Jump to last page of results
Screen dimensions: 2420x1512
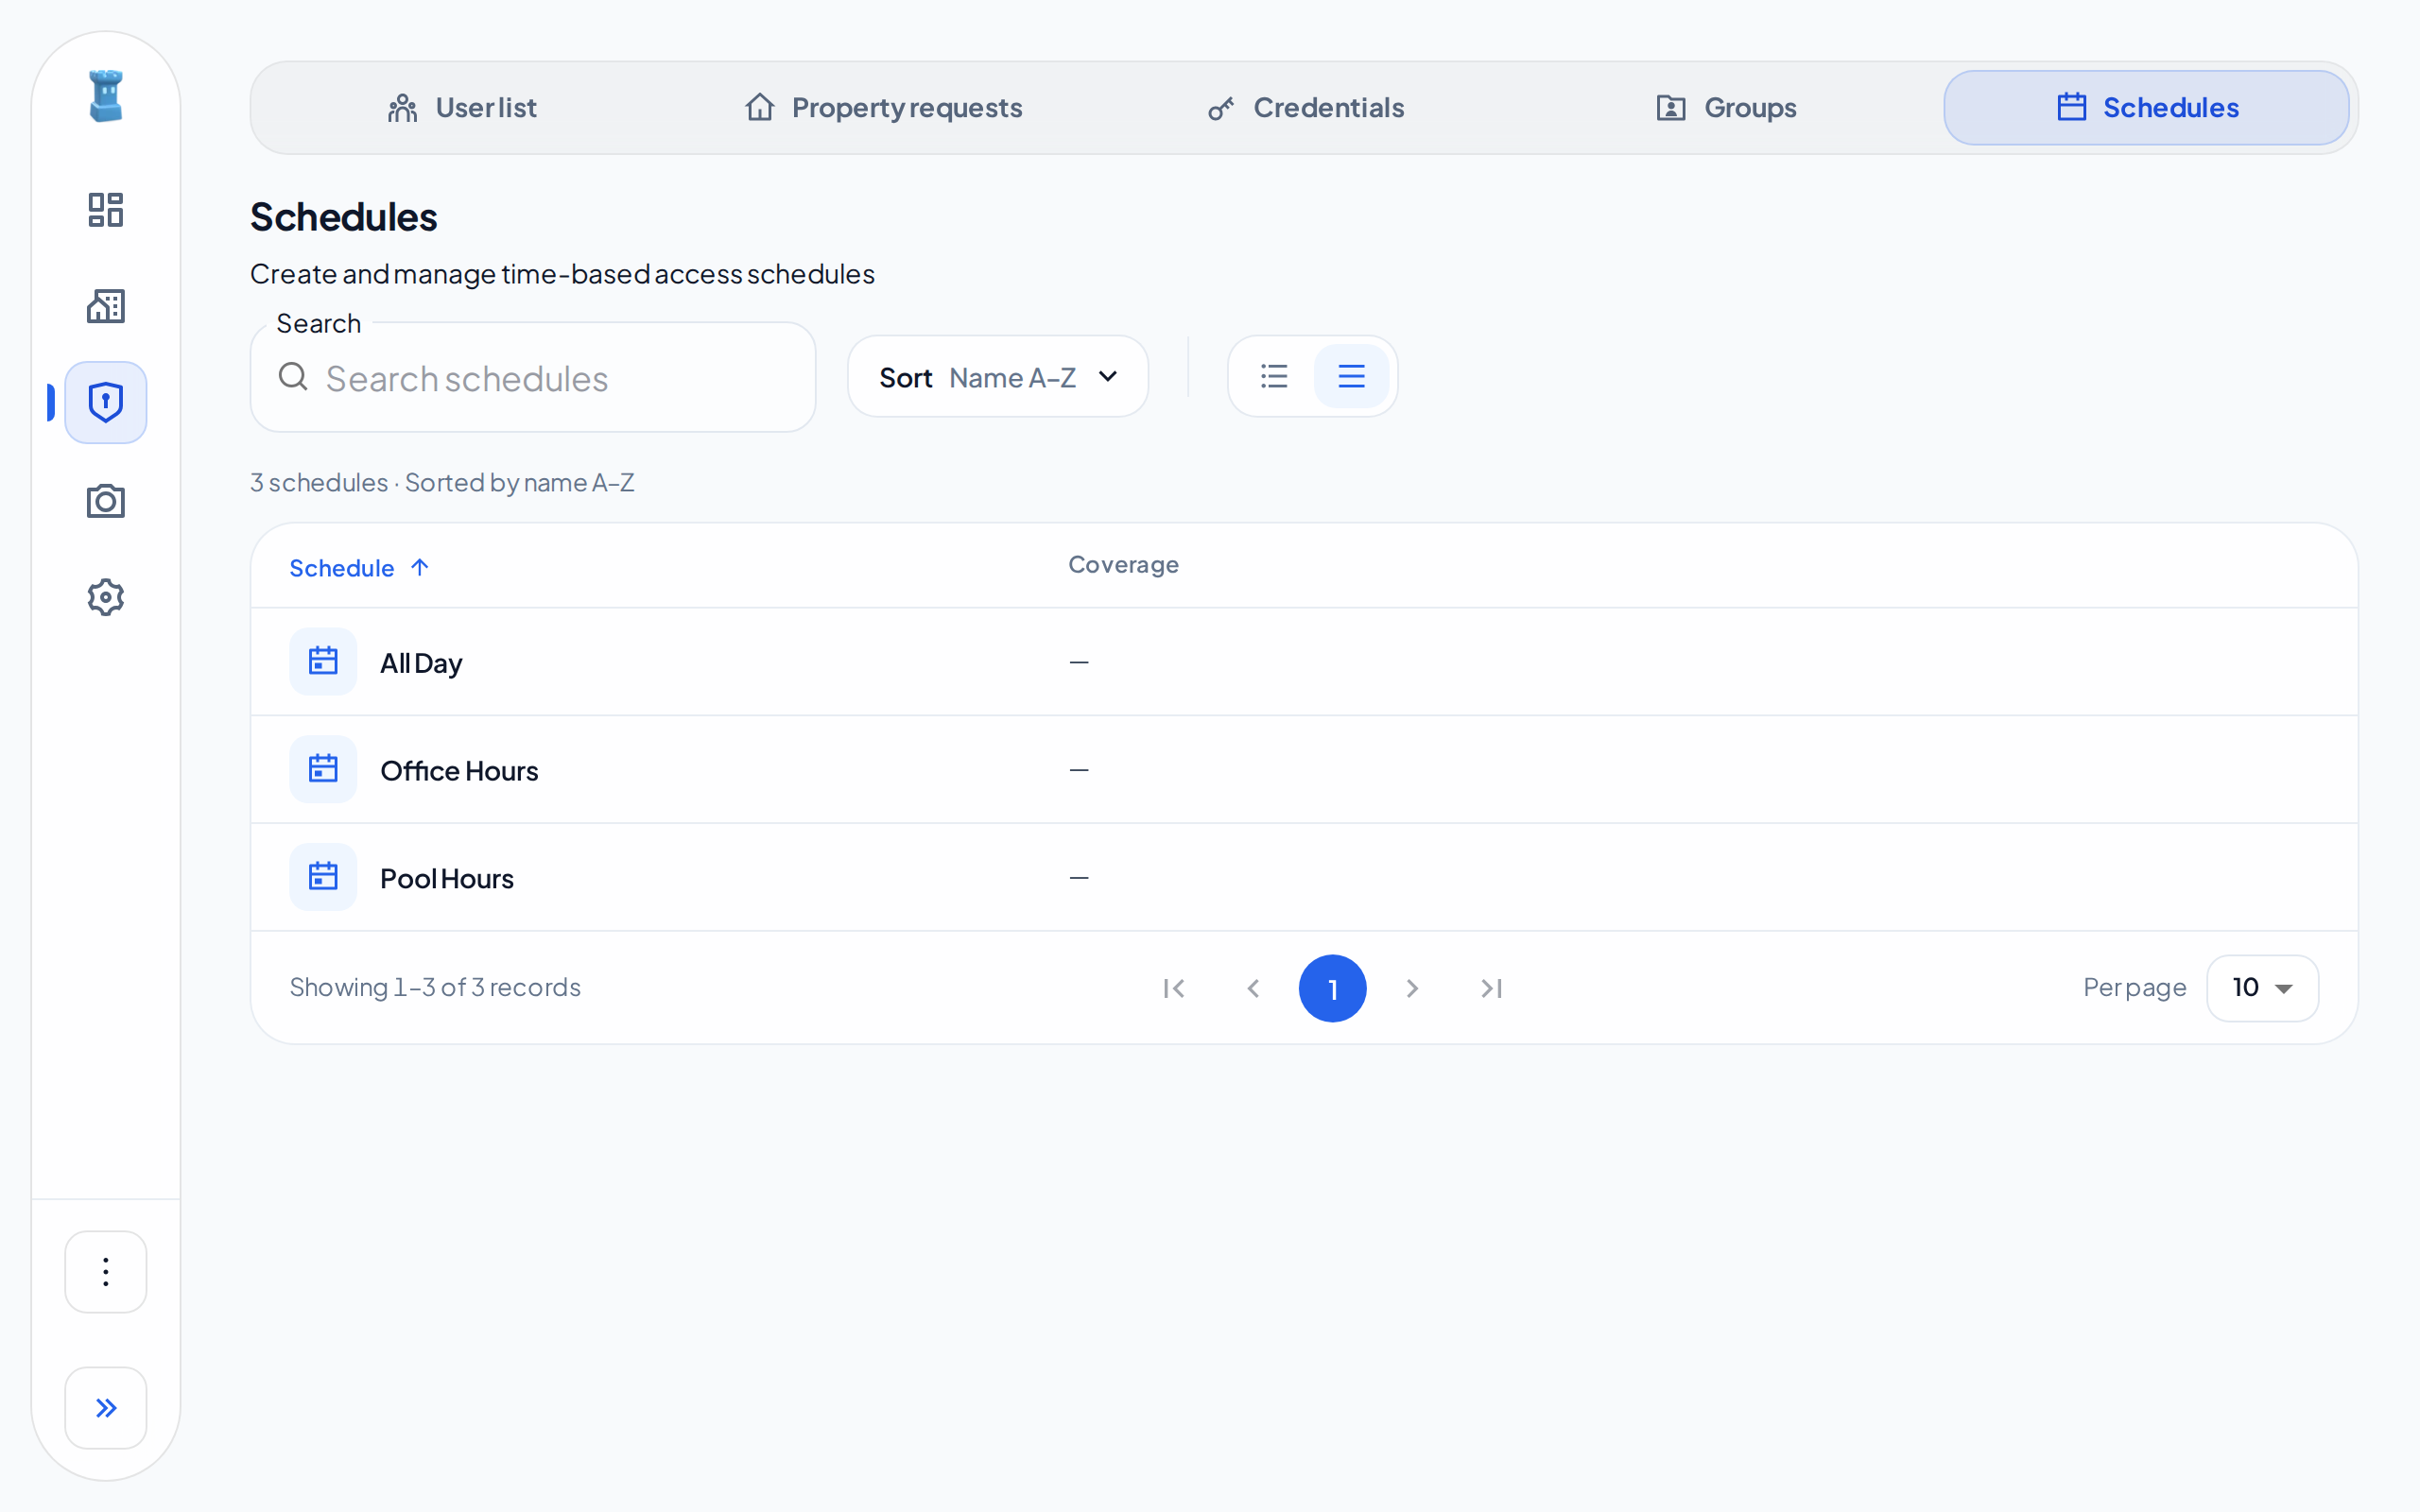tap(1491, 988)
